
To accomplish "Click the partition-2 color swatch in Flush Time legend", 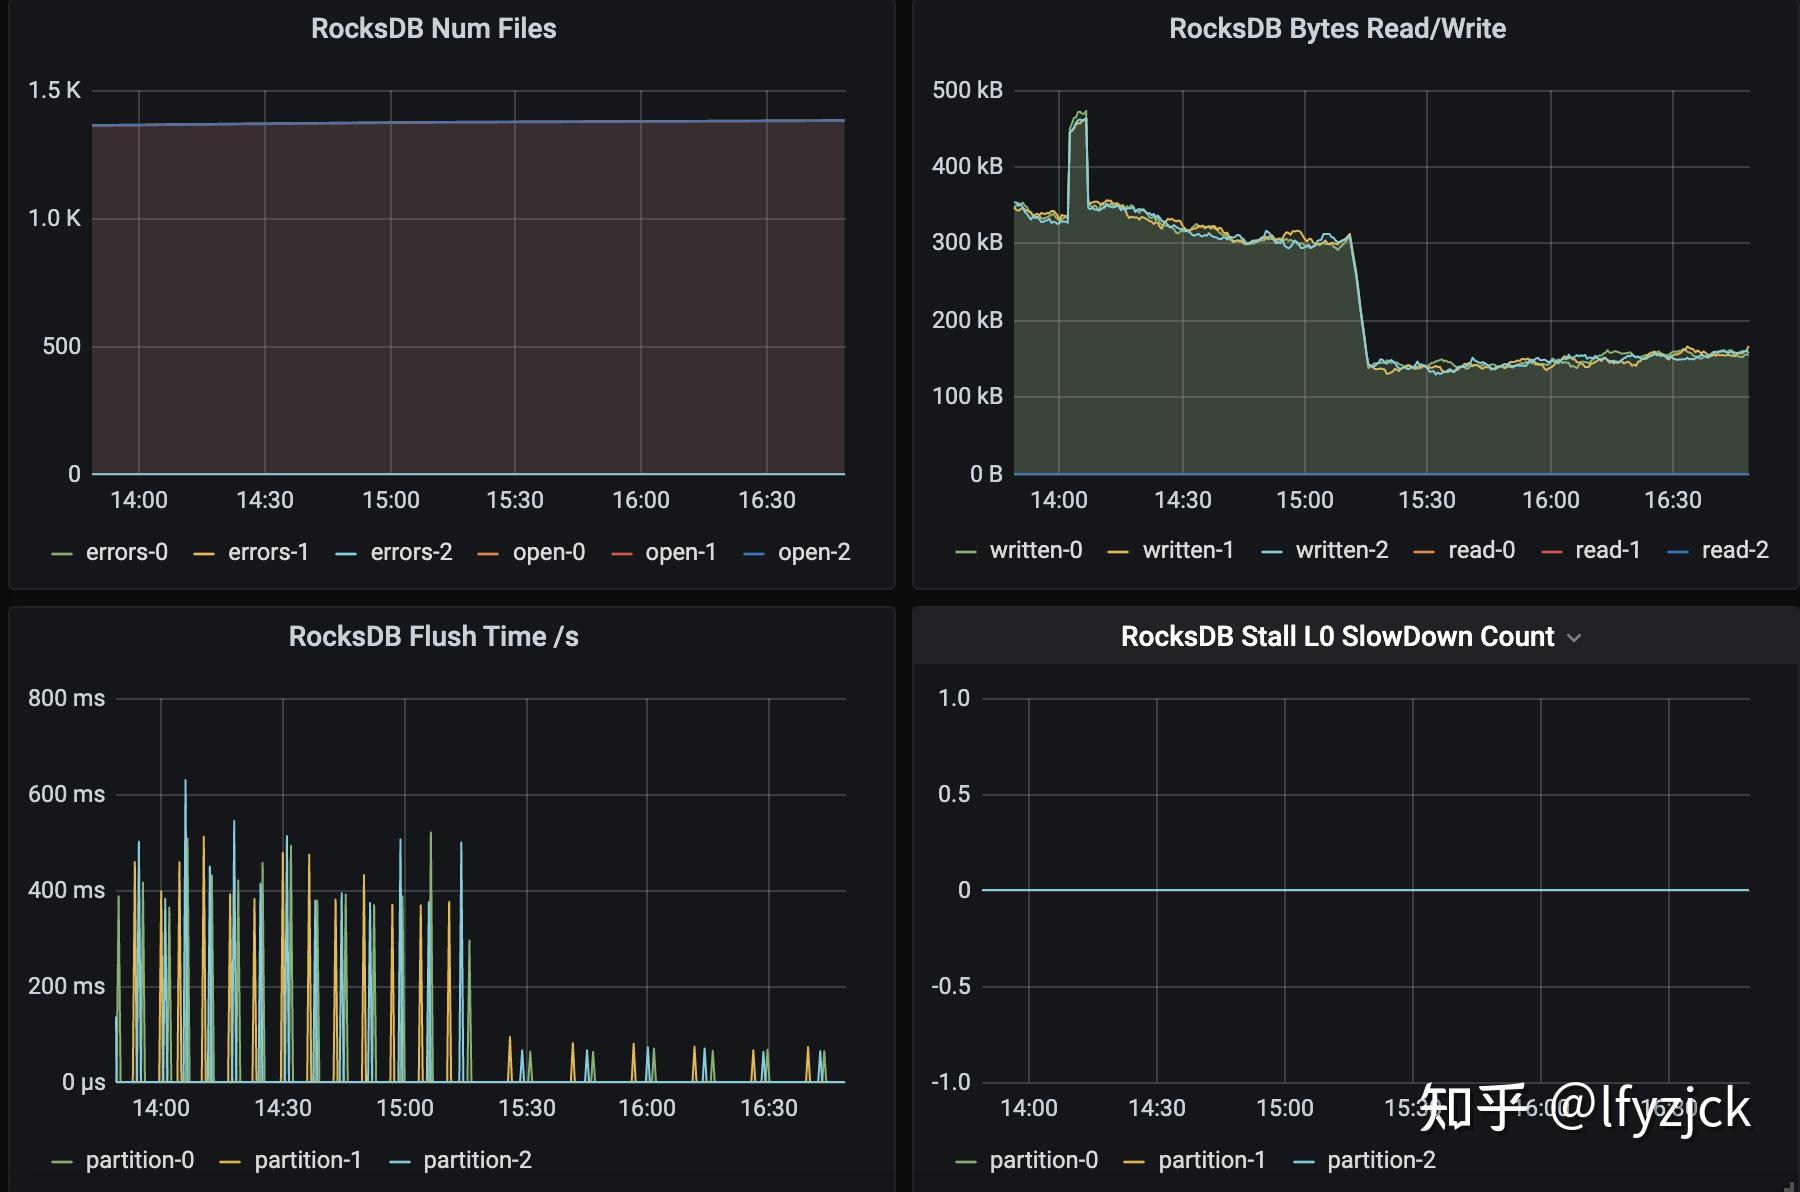I will [x=399, y=1162].
